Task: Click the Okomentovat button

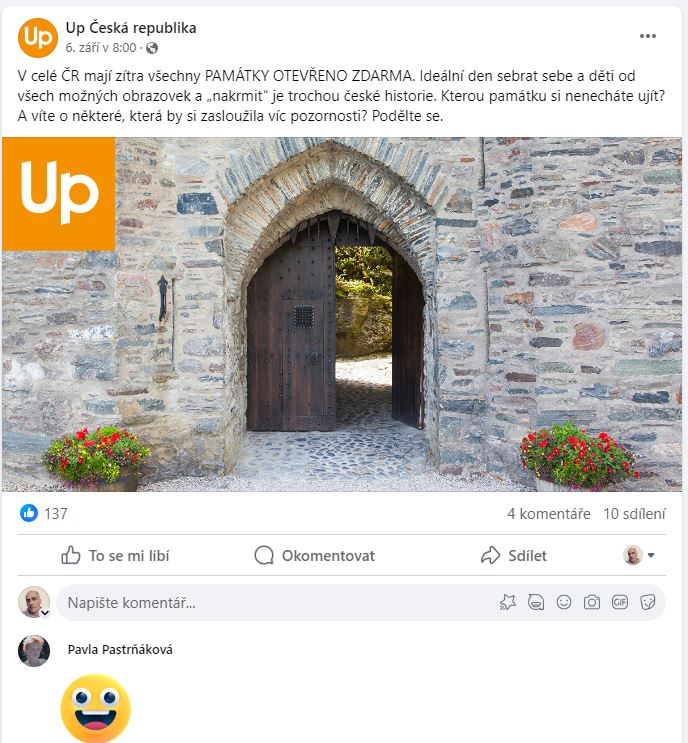Action: click(314, 555)
